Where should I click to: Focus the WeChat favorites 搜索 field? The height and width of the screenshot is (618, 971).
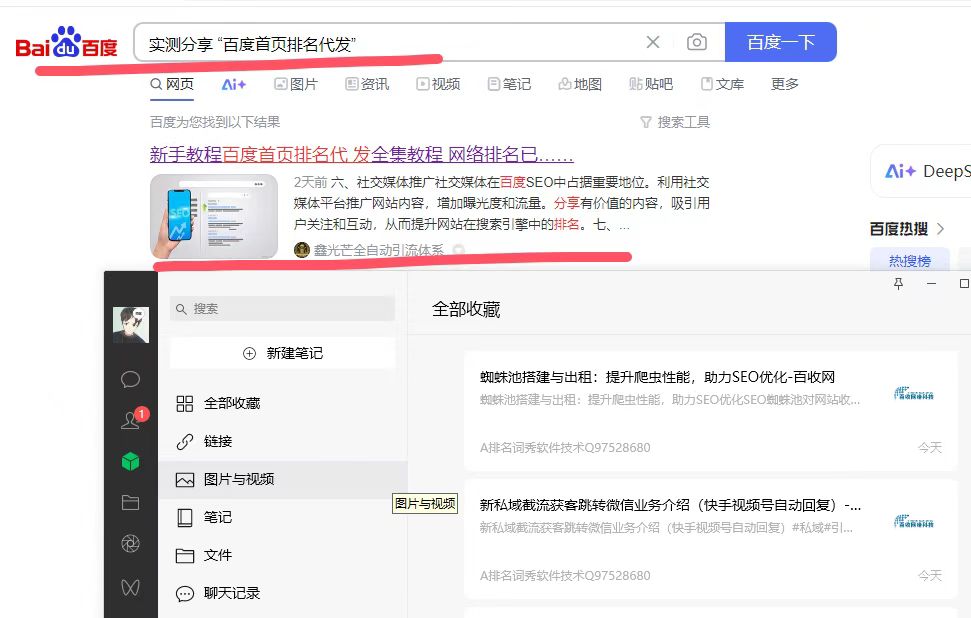pos(282,308)
